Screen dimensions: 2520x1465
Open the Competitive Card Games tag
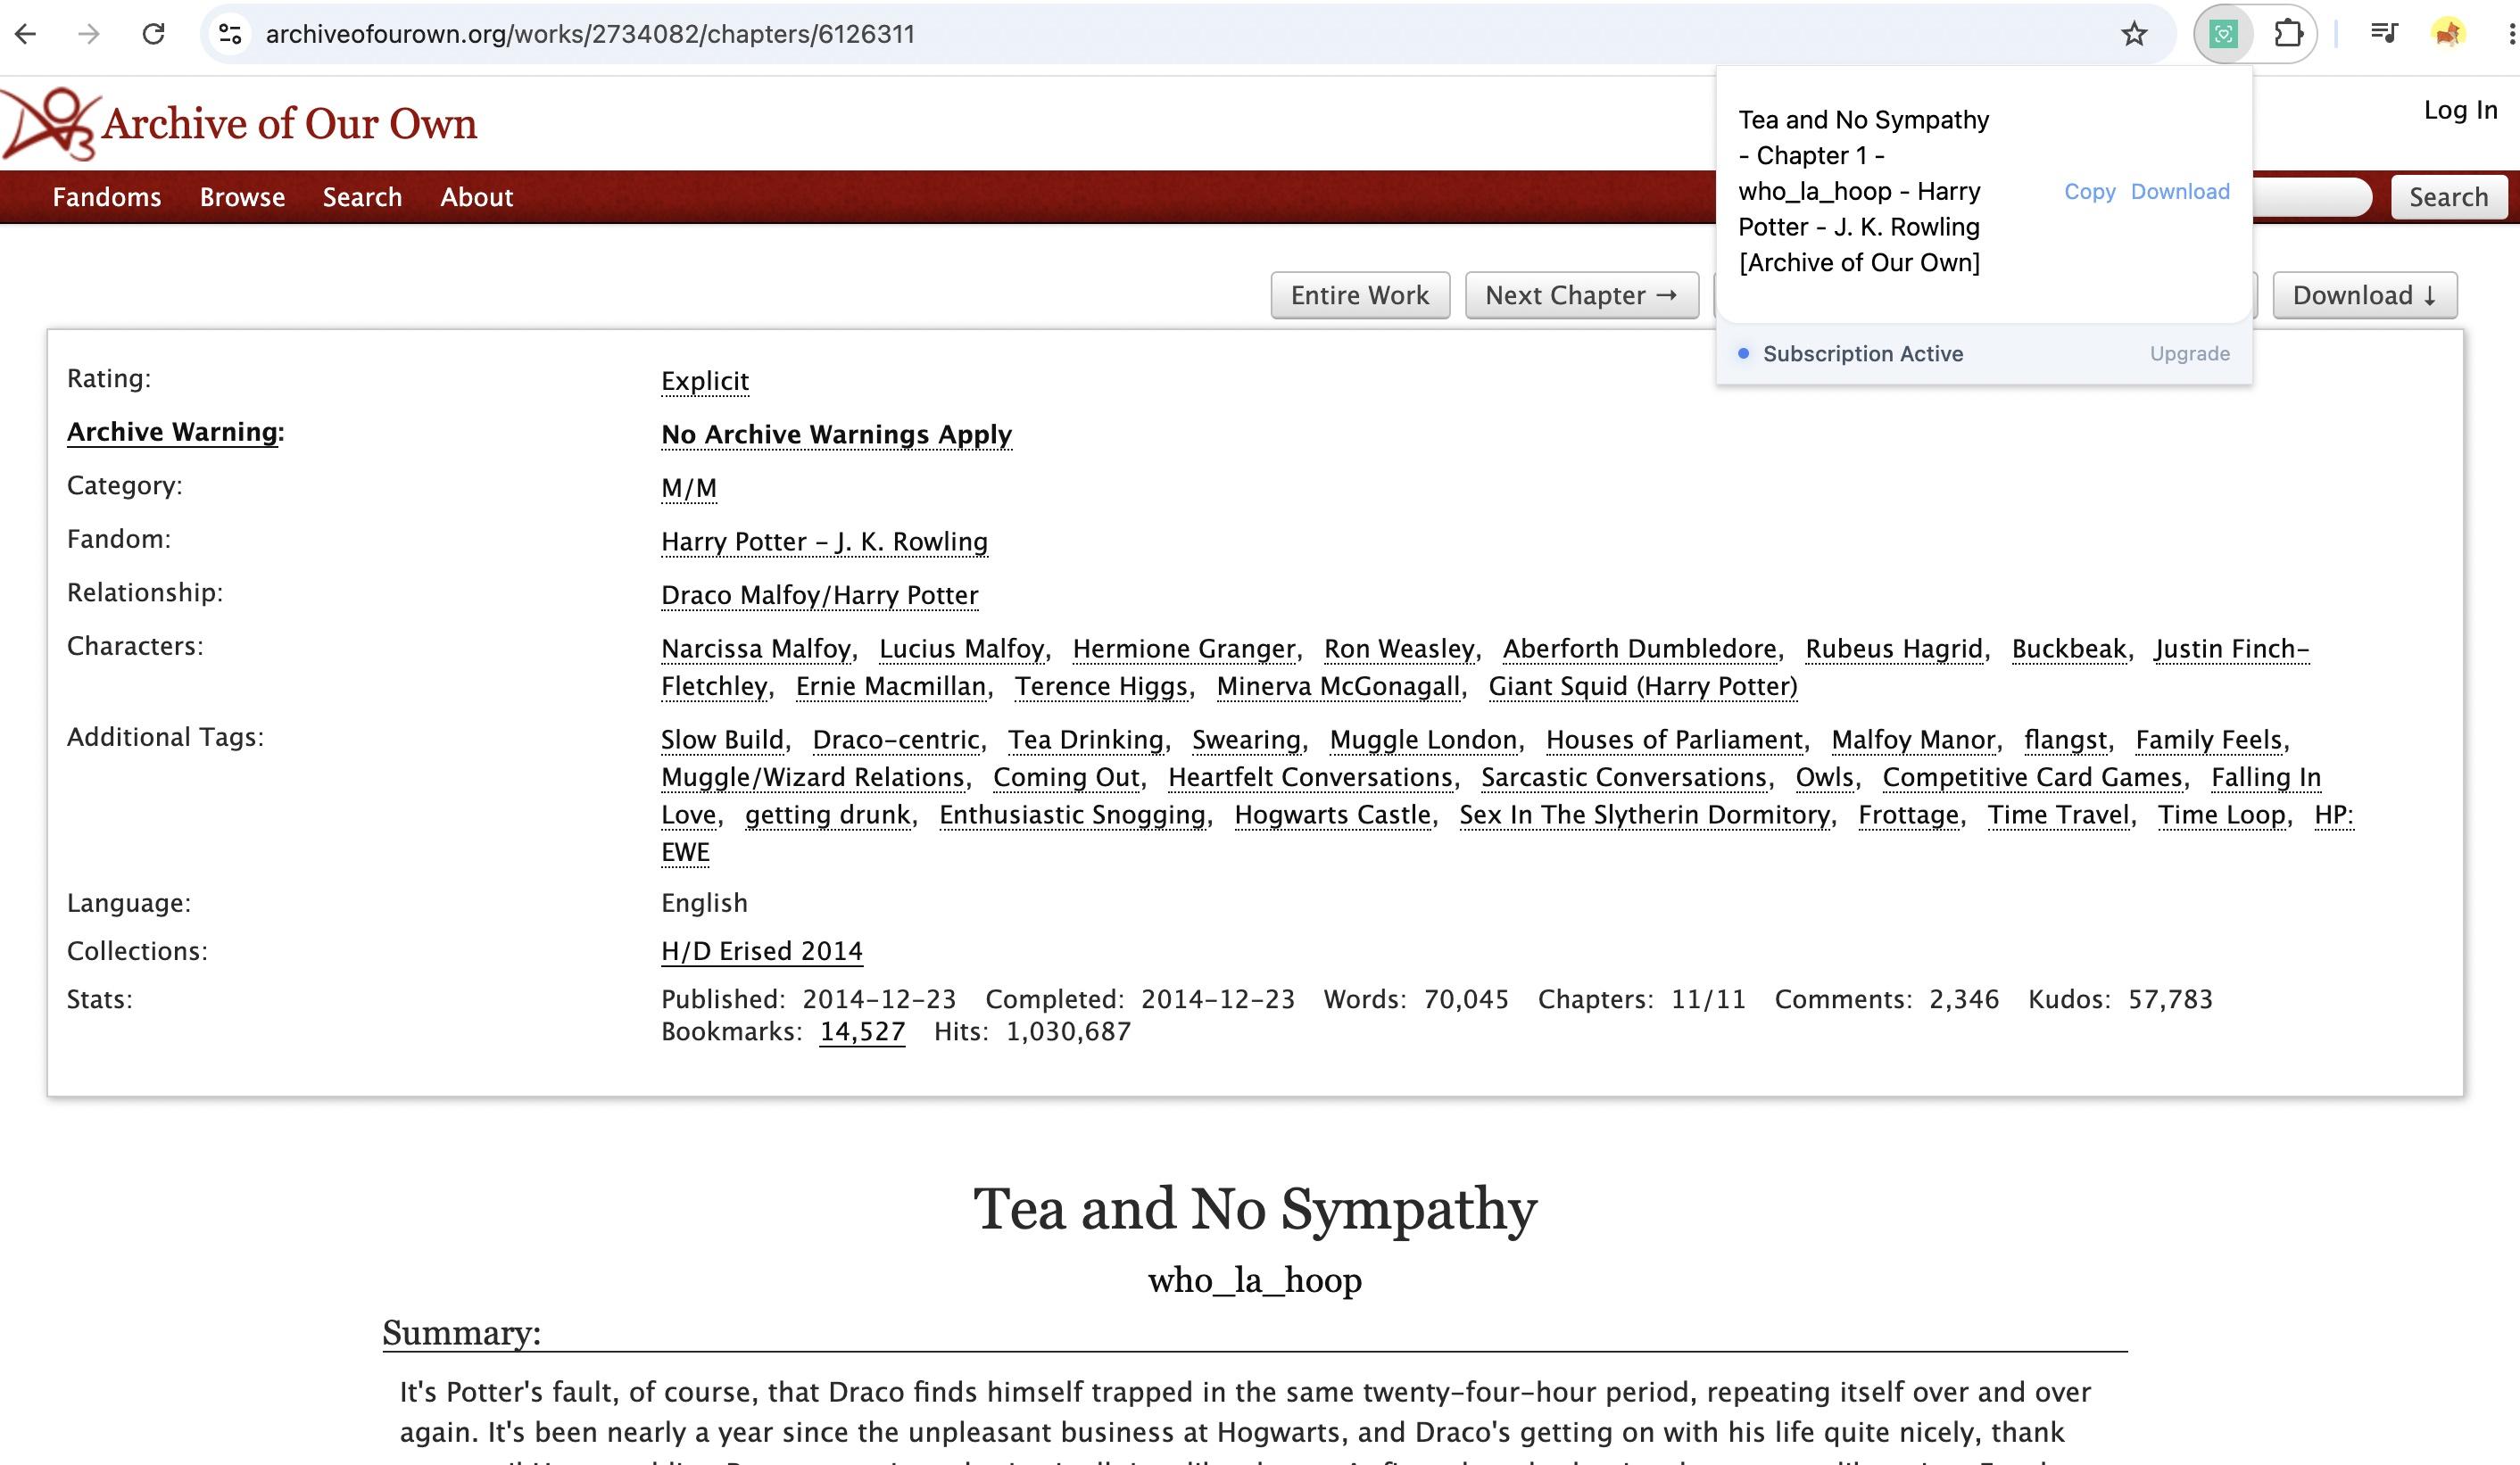tap(2032, 777)
